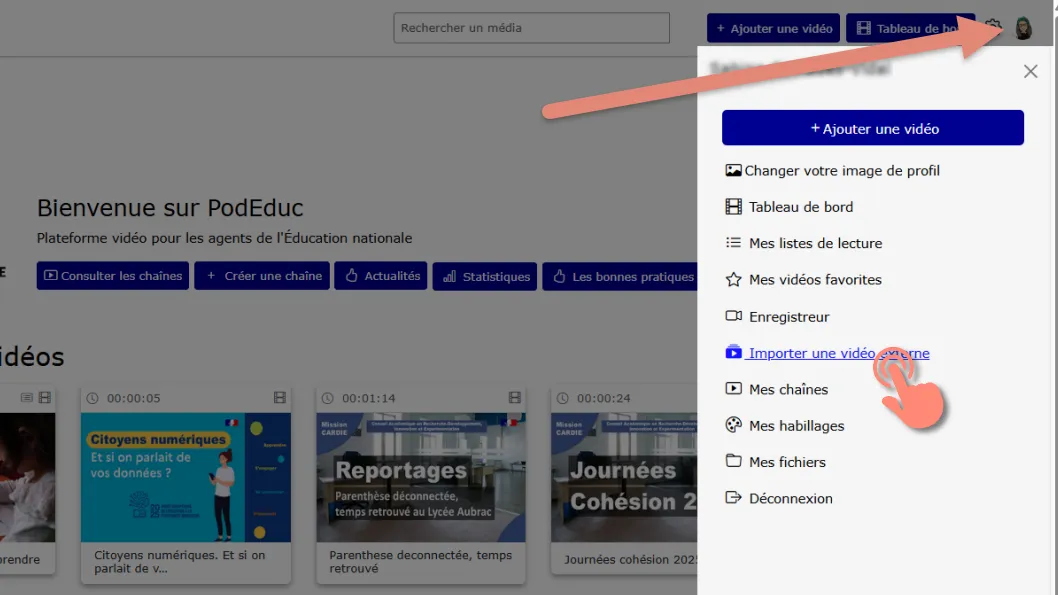Open 'Mes vidéos favorites'
This screenshot has height=595, width=1058.
815,280
